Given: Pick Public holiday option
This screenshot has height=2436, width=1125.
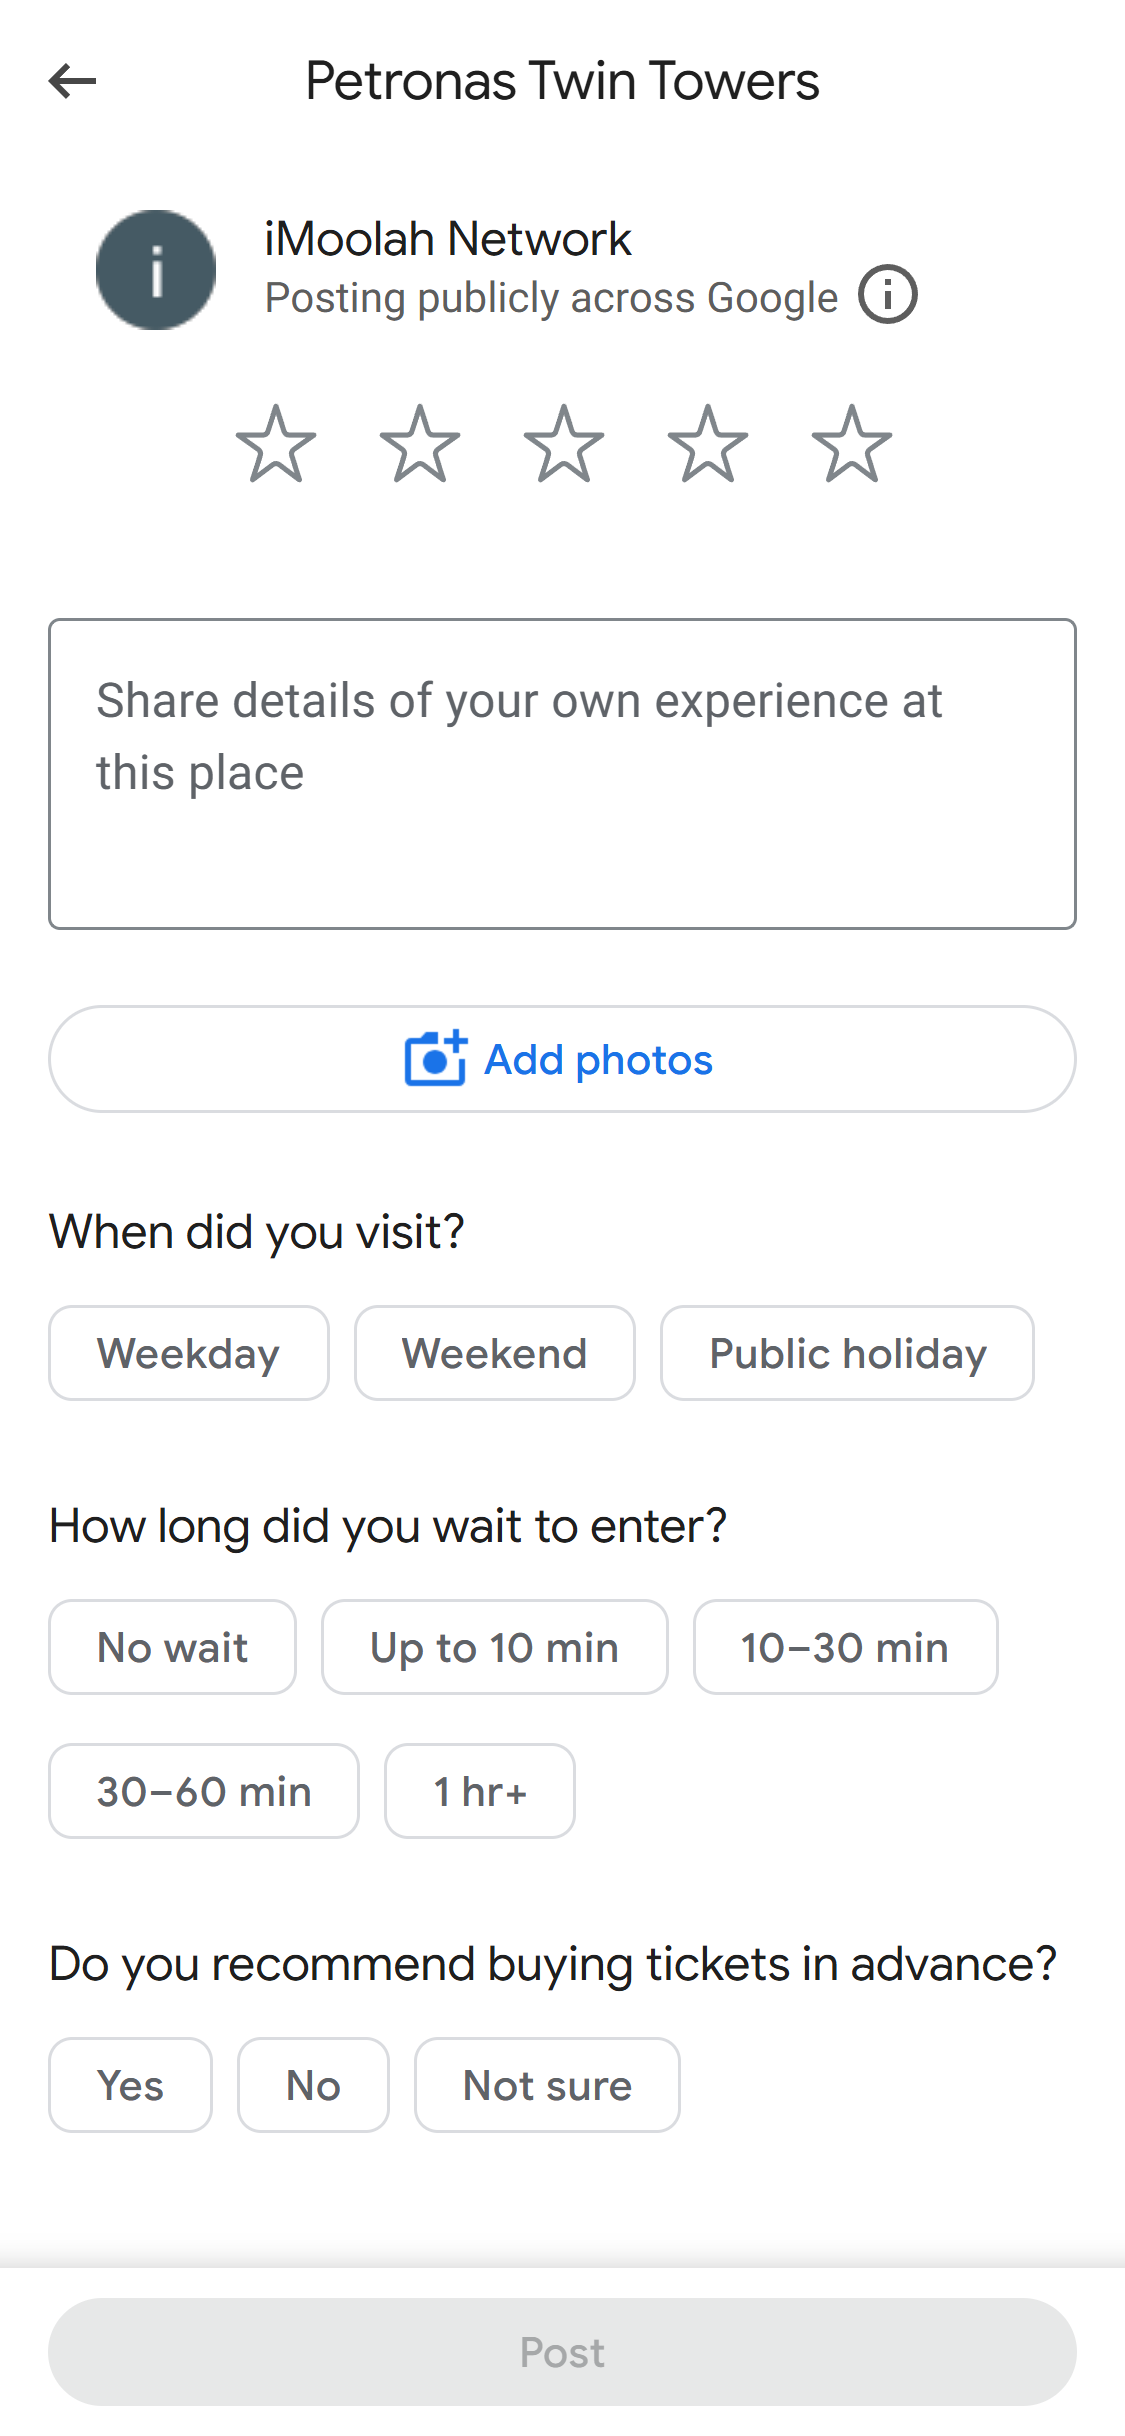Looking at the screenshot, I should pyautogui.click(x=847, y=1353).
